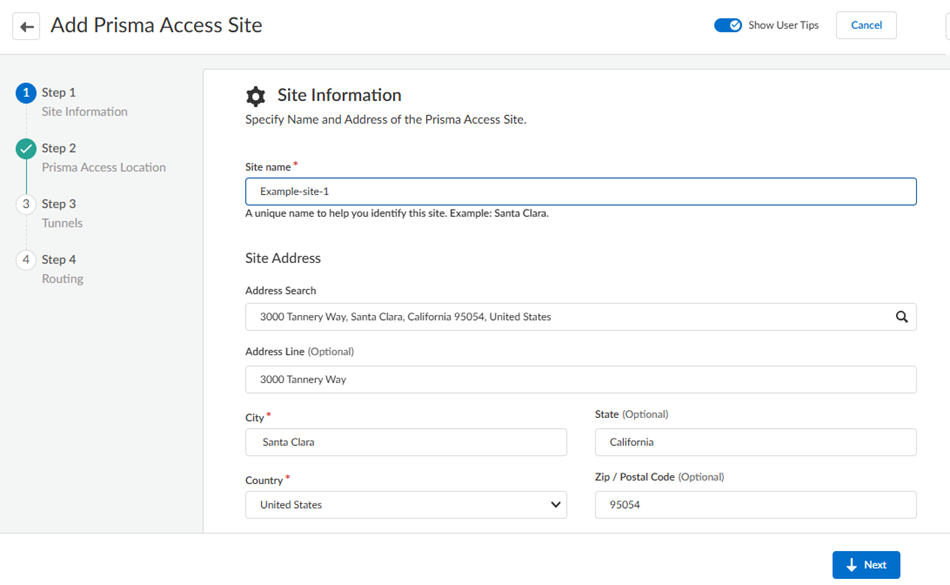Click the Step 4 numbered circle icon
Screen dimensions: 950x585
coord(26,260)
